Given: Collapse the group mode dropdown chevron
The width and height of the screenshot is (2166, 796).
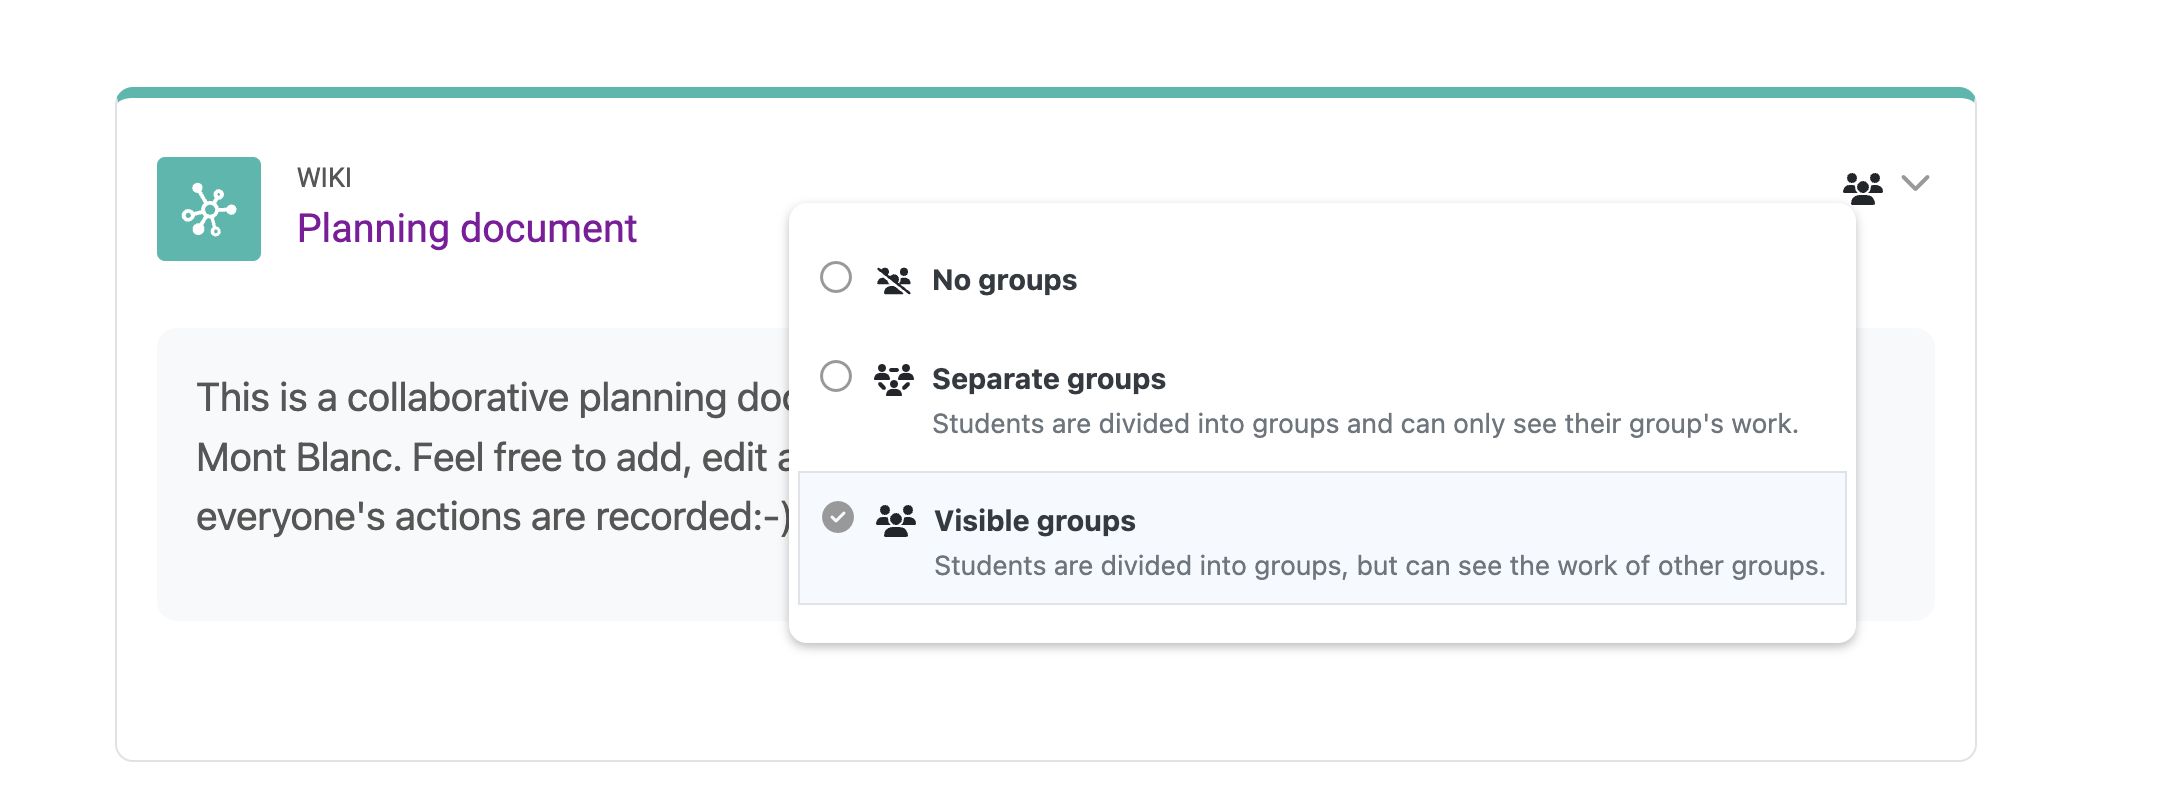Looking at the screenshot, I should pos(1915,183).
